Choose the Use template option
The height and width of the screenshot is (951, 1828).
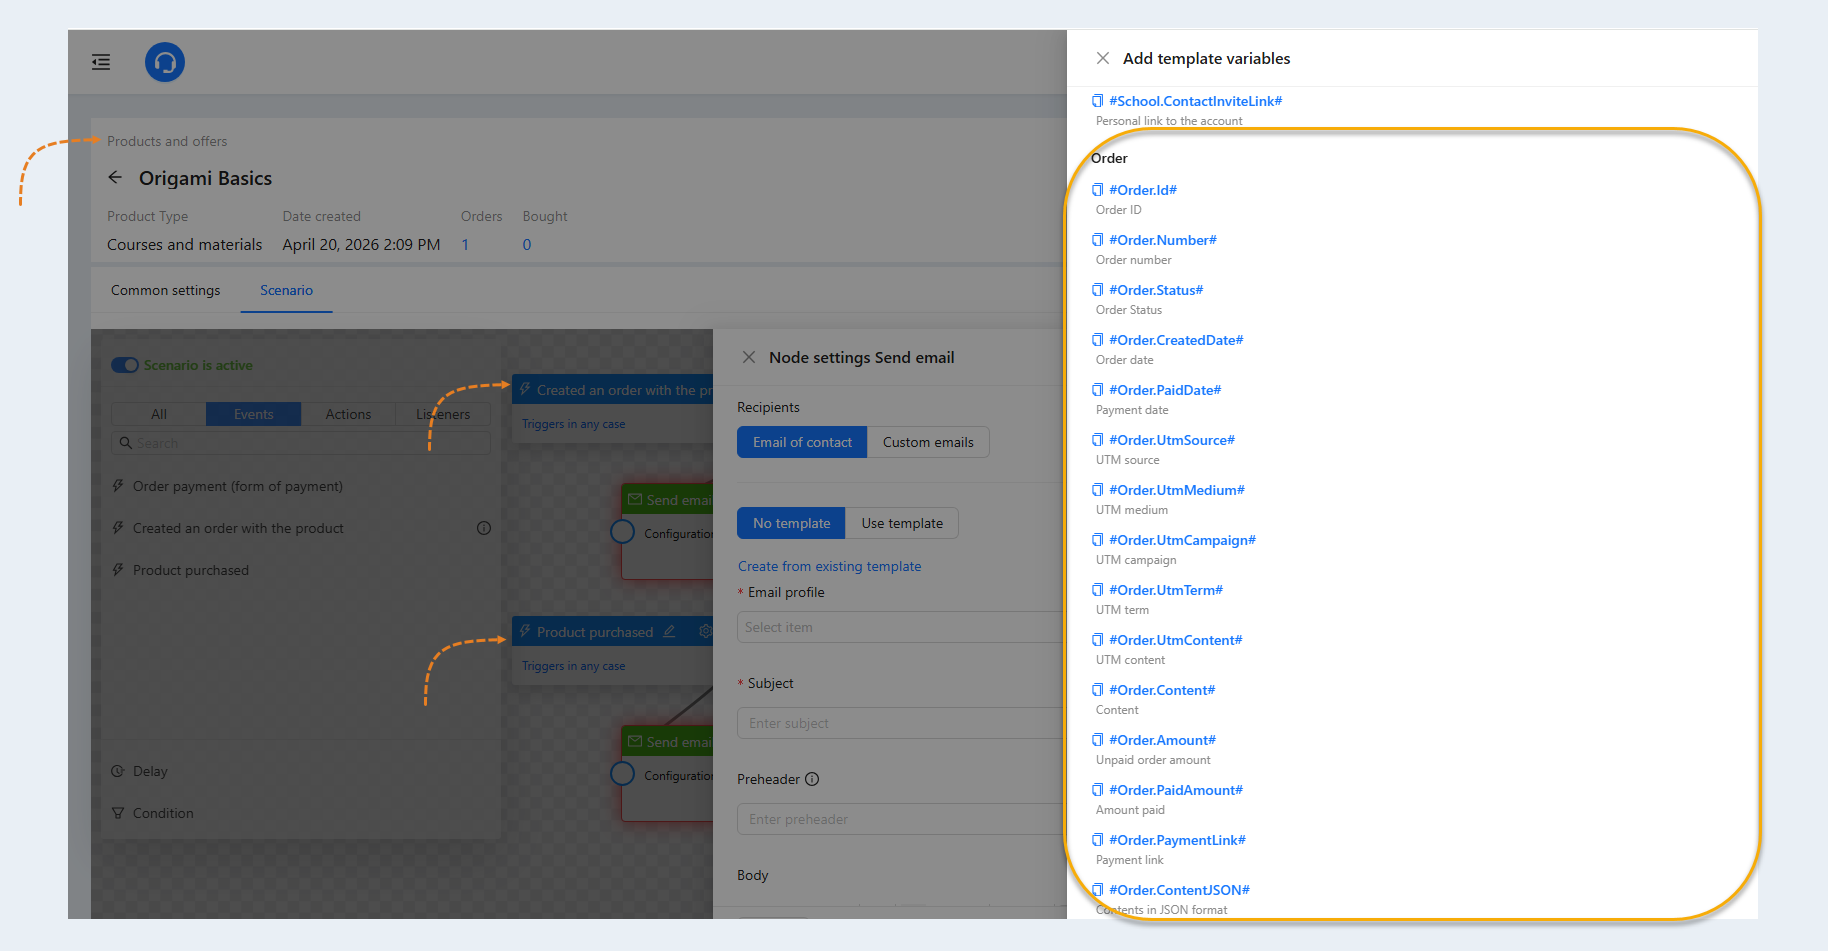pos(902,523)
